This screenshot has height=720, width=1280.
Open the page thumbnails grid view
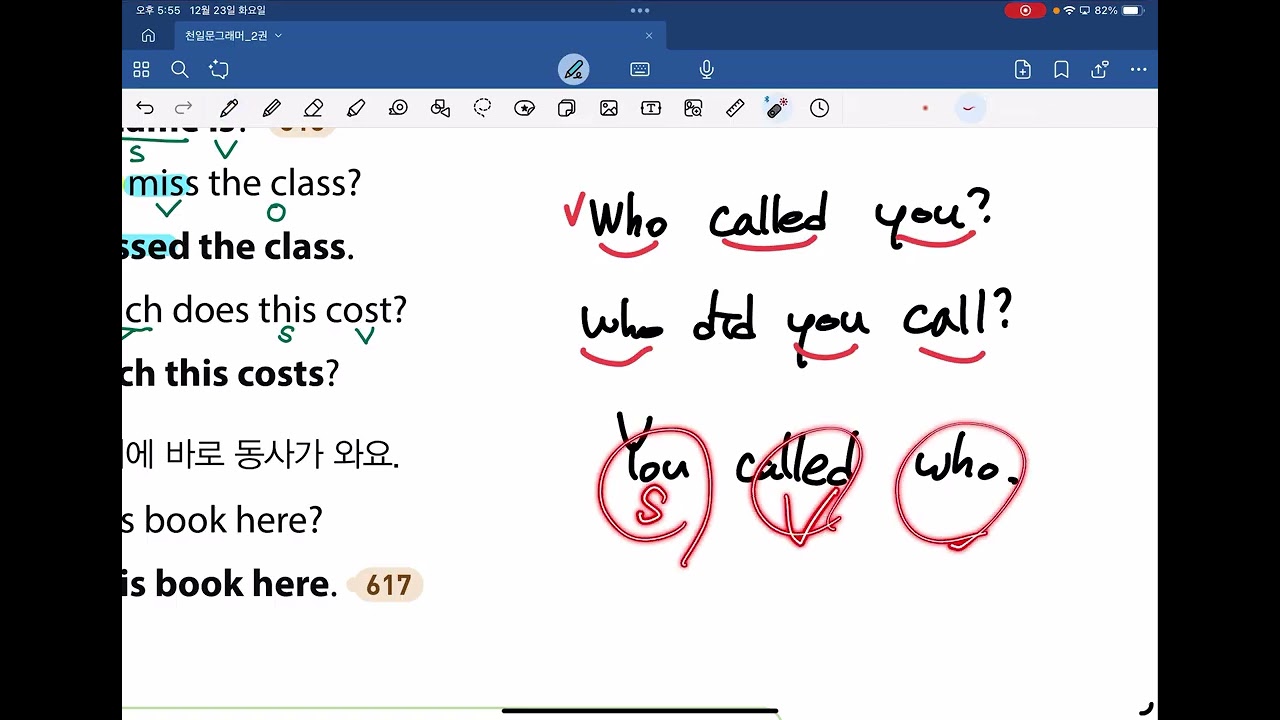[x=141, y=70]
